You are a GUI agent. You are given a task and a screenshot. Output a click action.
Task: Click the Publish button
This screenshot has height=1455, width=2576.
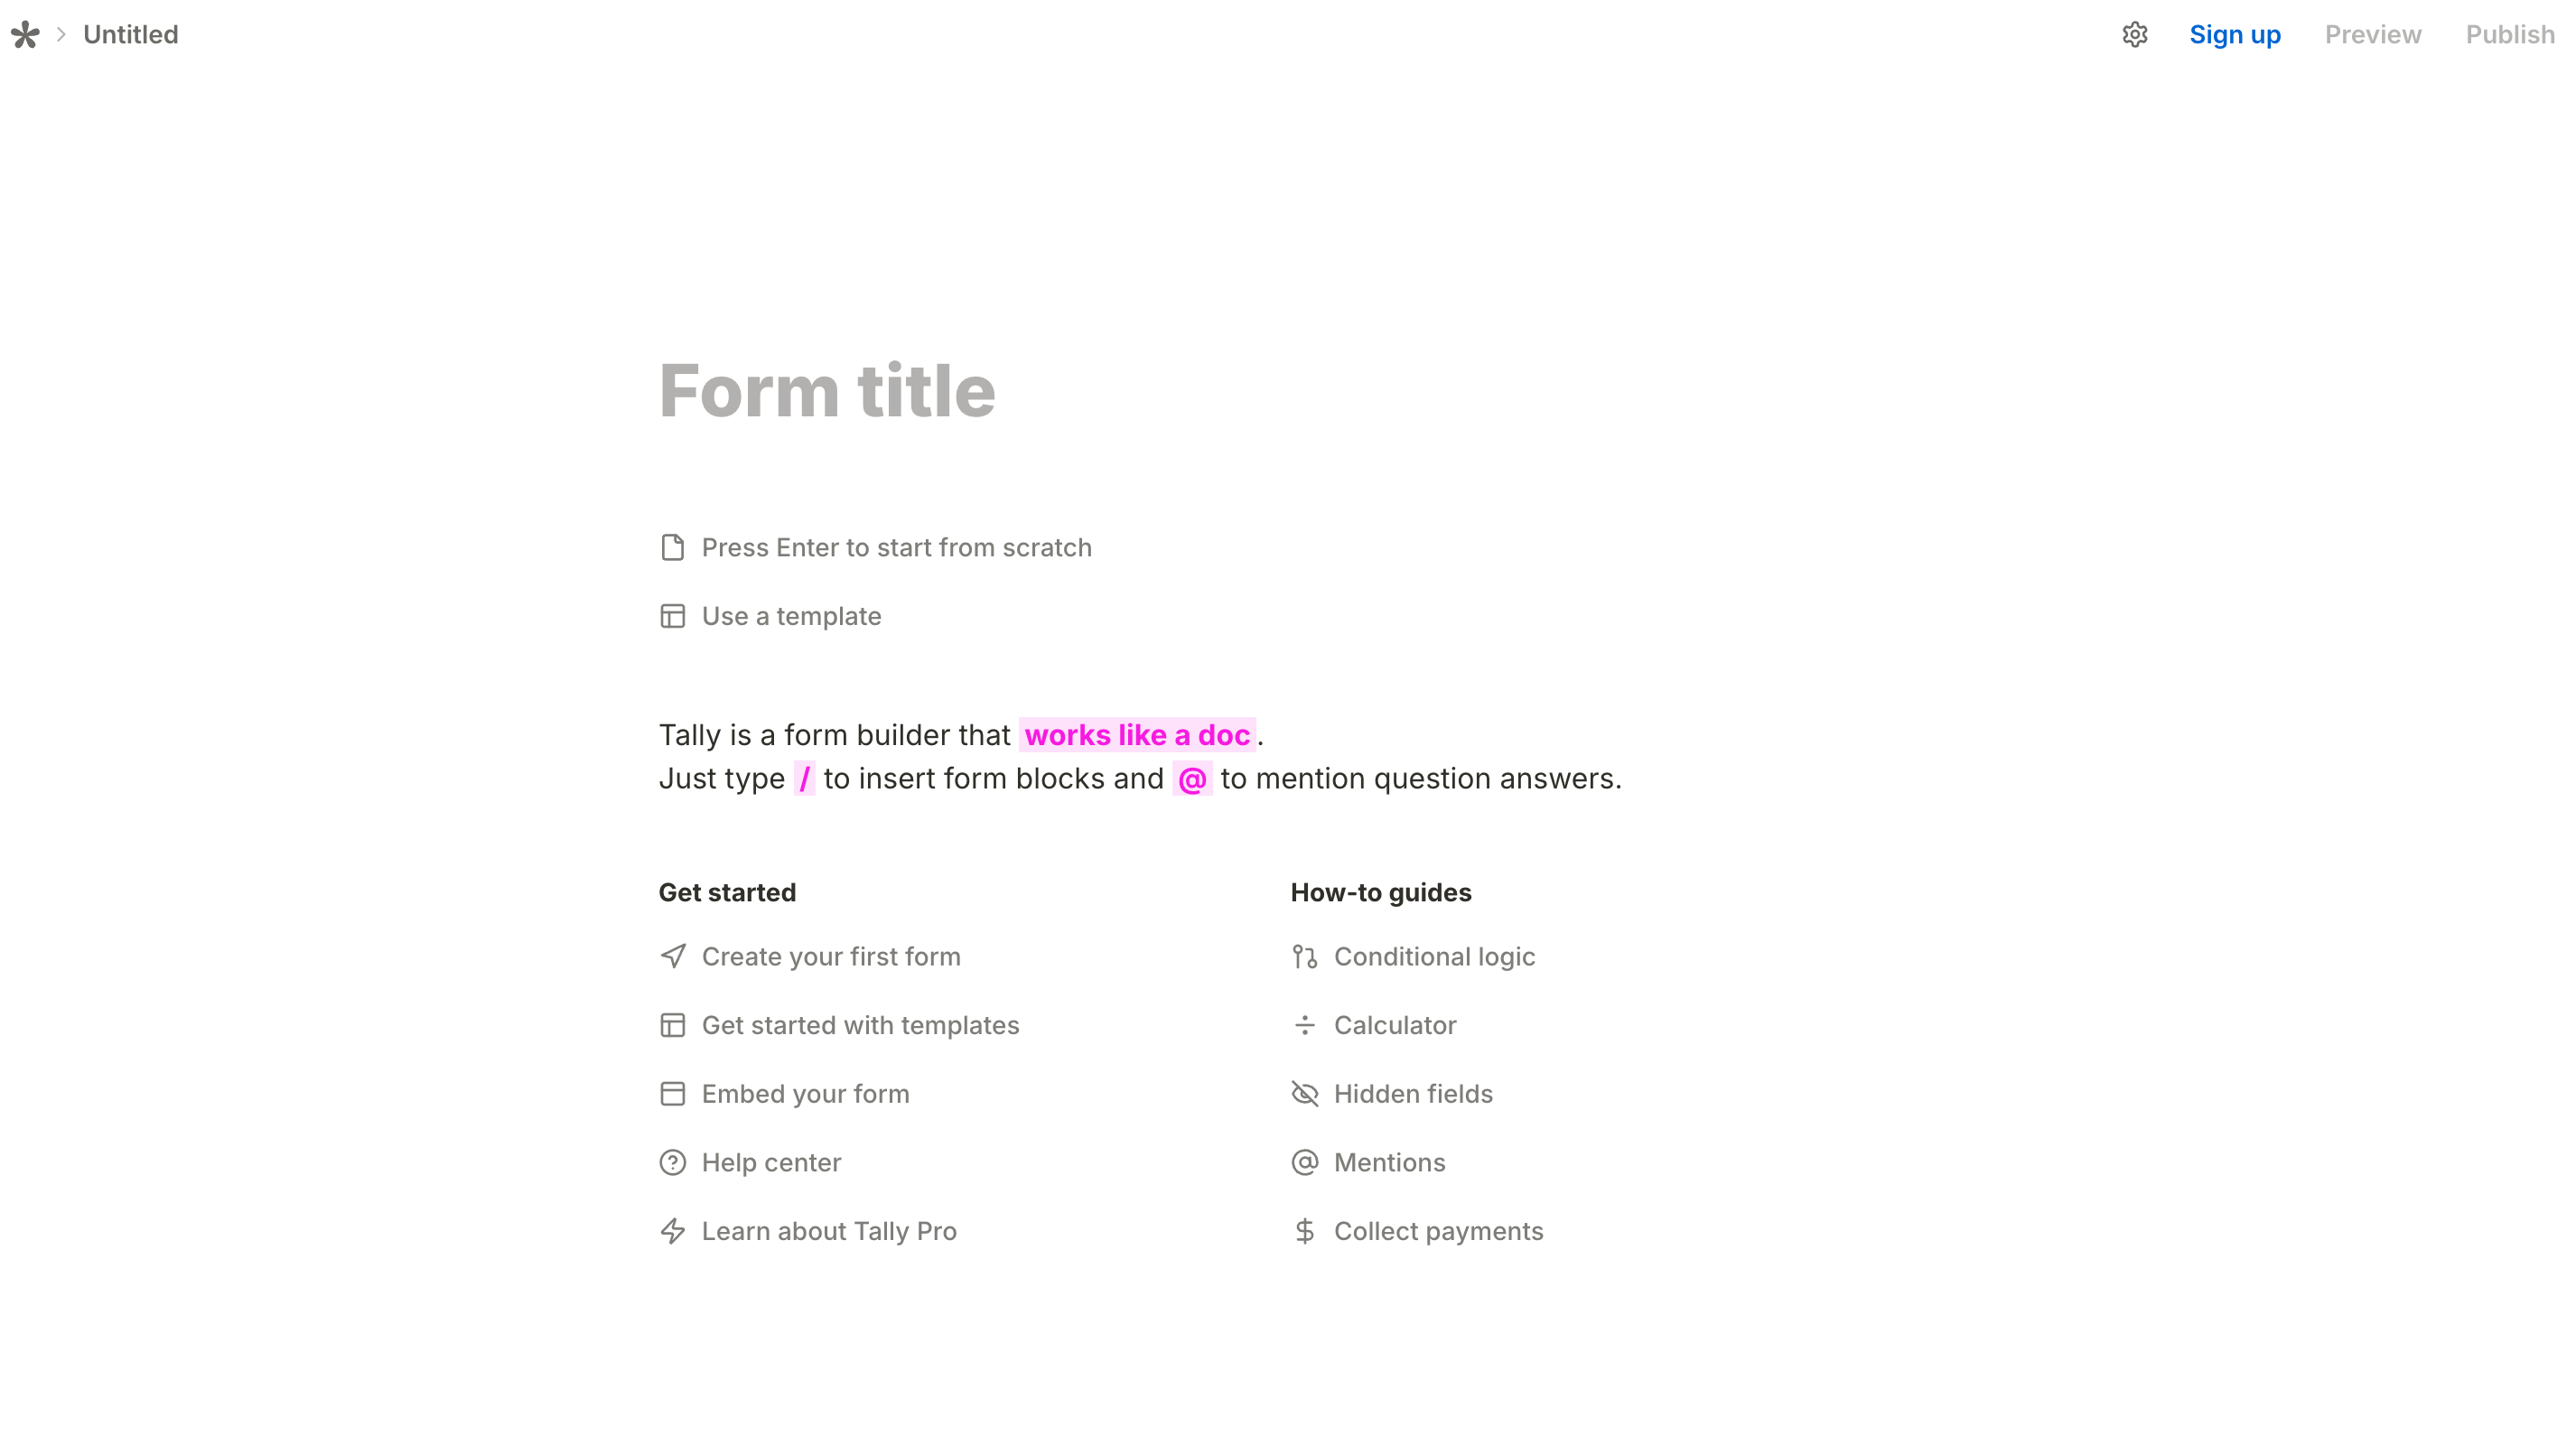click(x=2510, y=35)
